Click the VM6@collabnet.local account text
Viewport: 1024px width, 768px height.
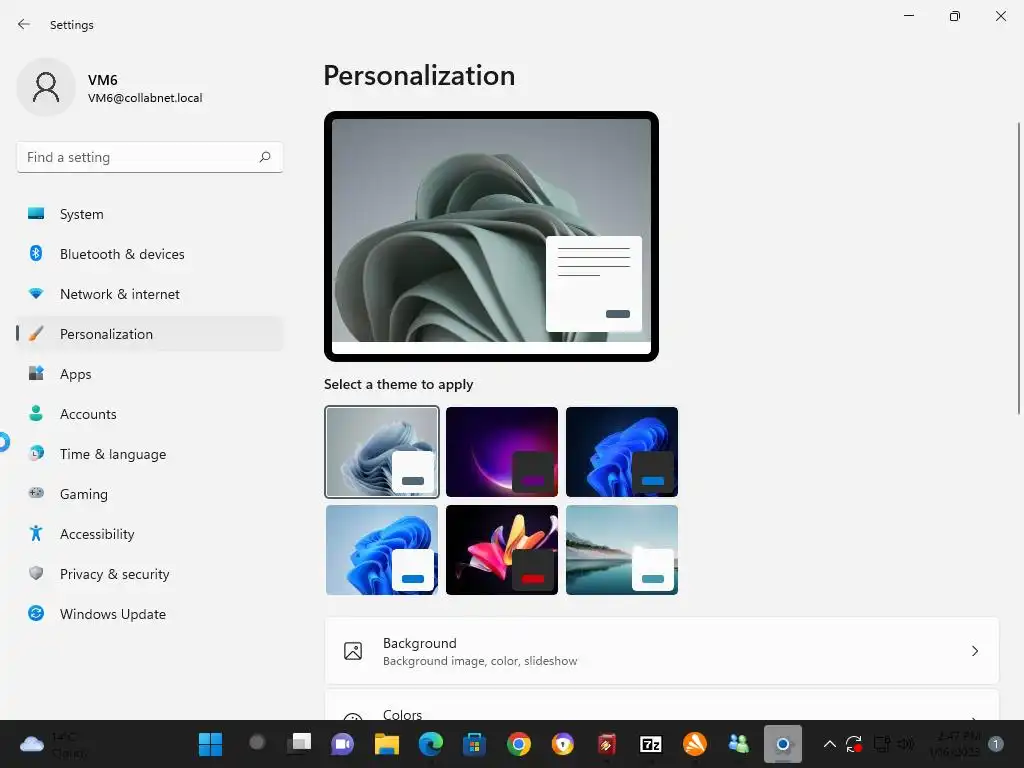(x=145, y=98)
